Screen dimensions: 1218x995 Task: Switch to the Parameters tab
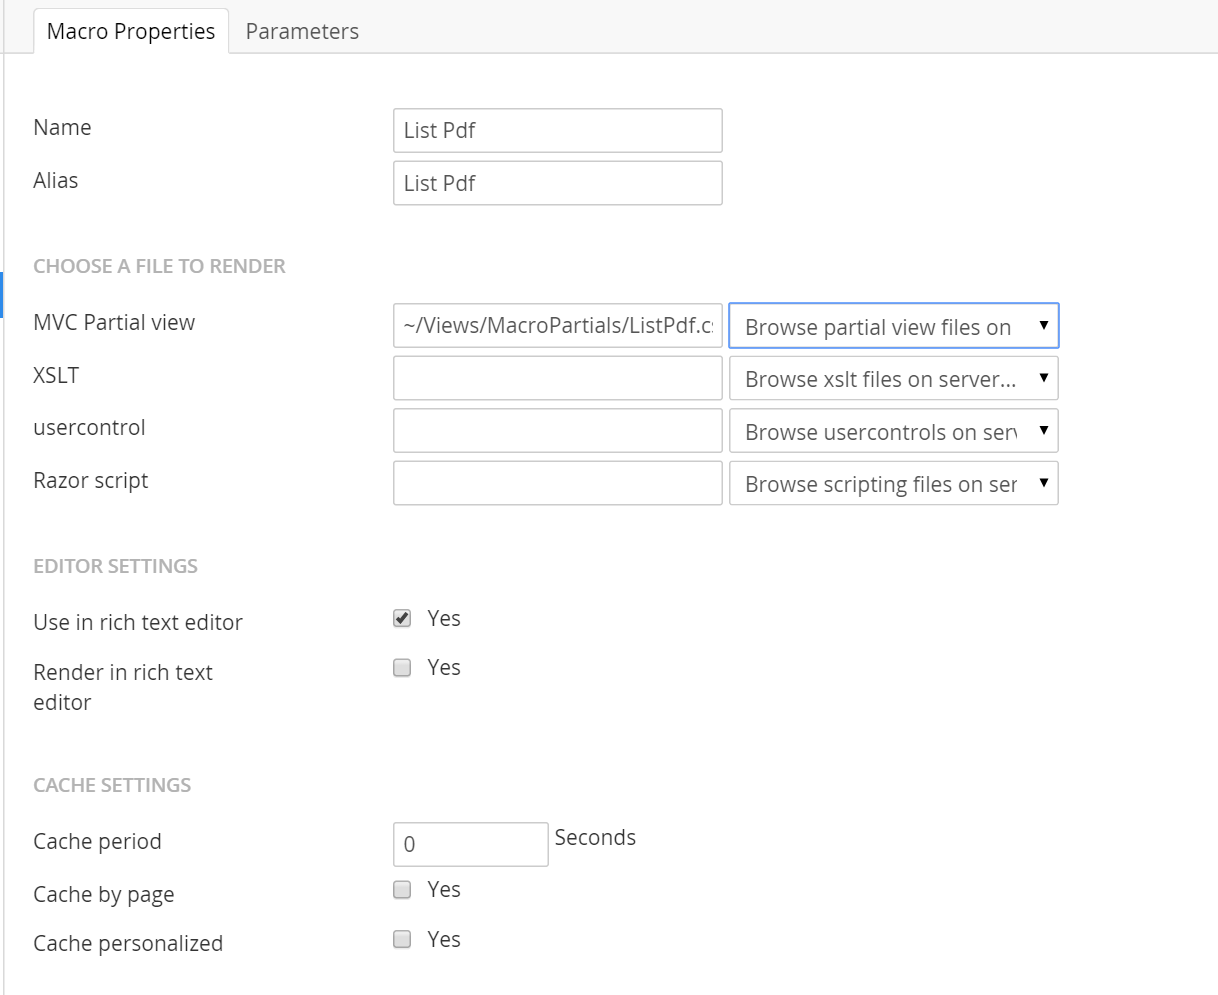302,31
